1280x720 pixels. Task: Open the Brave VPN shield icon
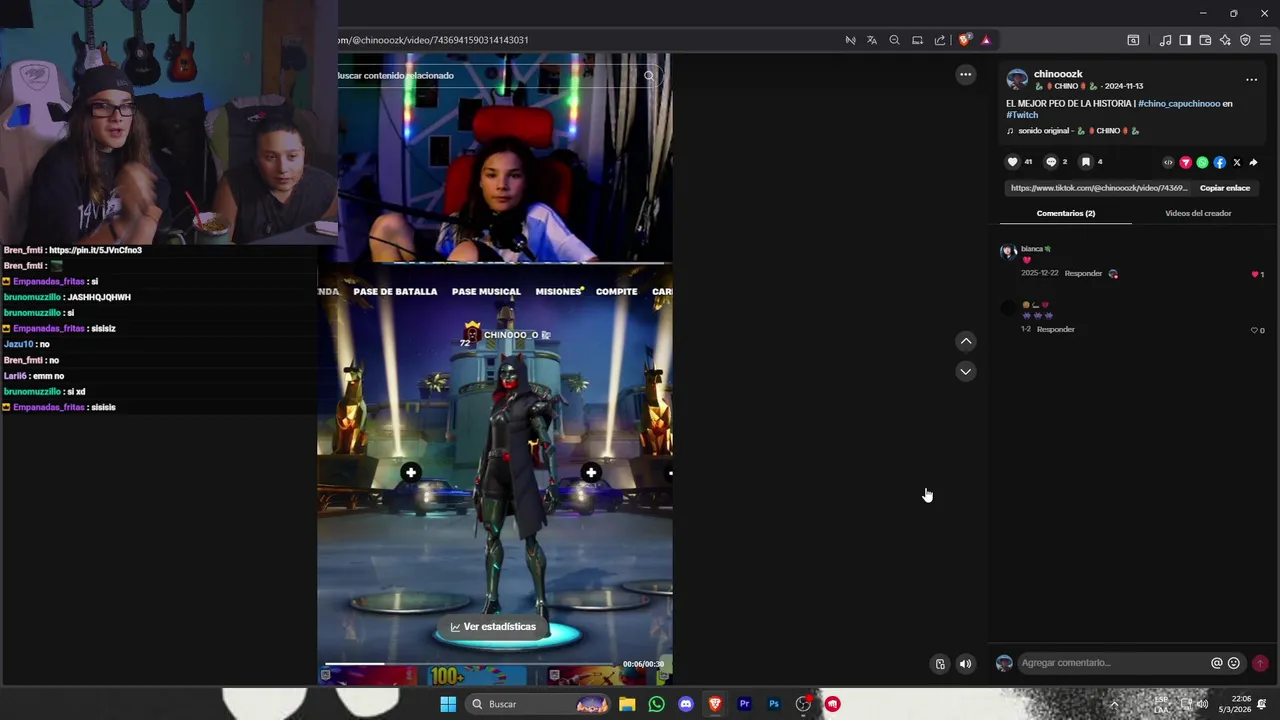pyautogui.click(x=1245, y=40)
